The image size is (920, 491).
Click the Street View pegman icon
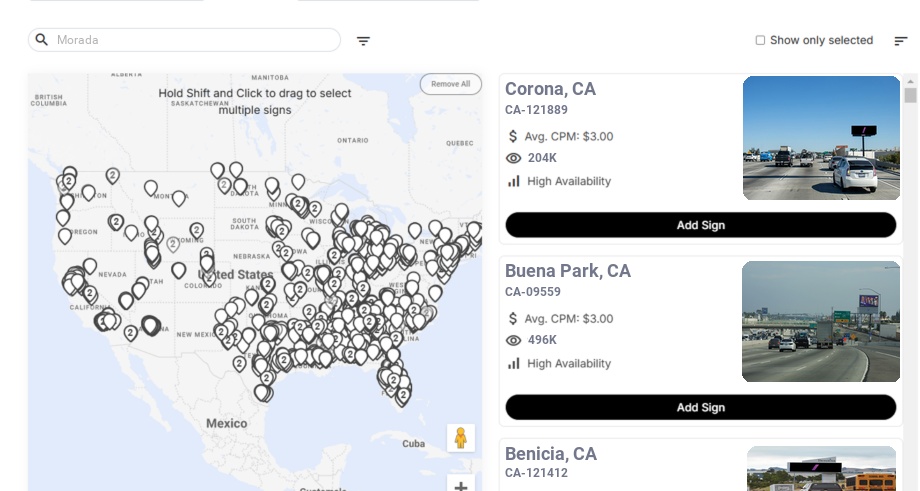460,438
